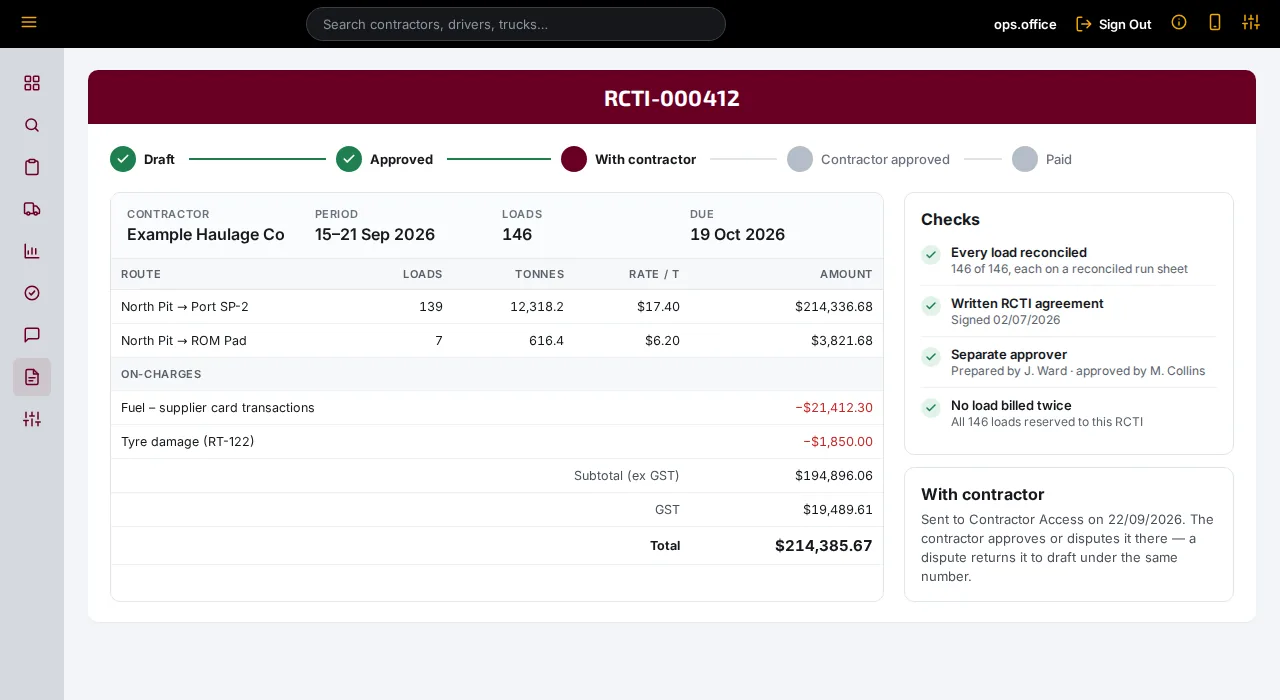Click the period 15–21 Sep 2026
The height and width of the screenshot is (700, 1280).
coord(375,234)
